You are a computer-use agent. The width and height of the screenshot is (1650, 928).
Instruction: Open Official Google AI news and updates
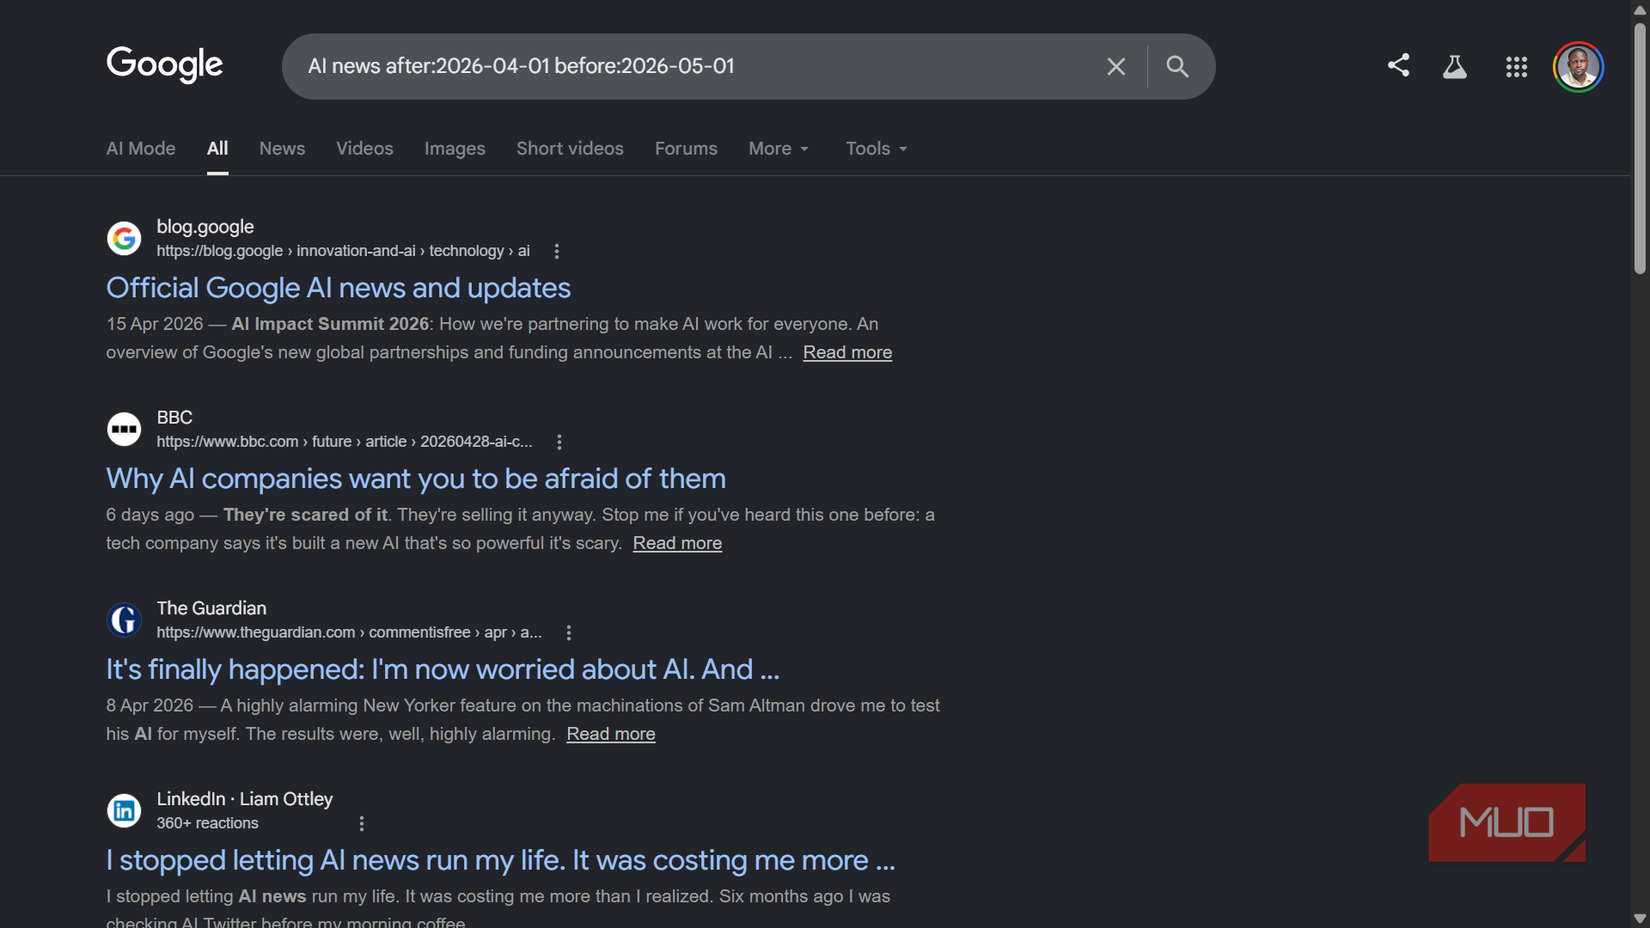(x=338, y=288)
